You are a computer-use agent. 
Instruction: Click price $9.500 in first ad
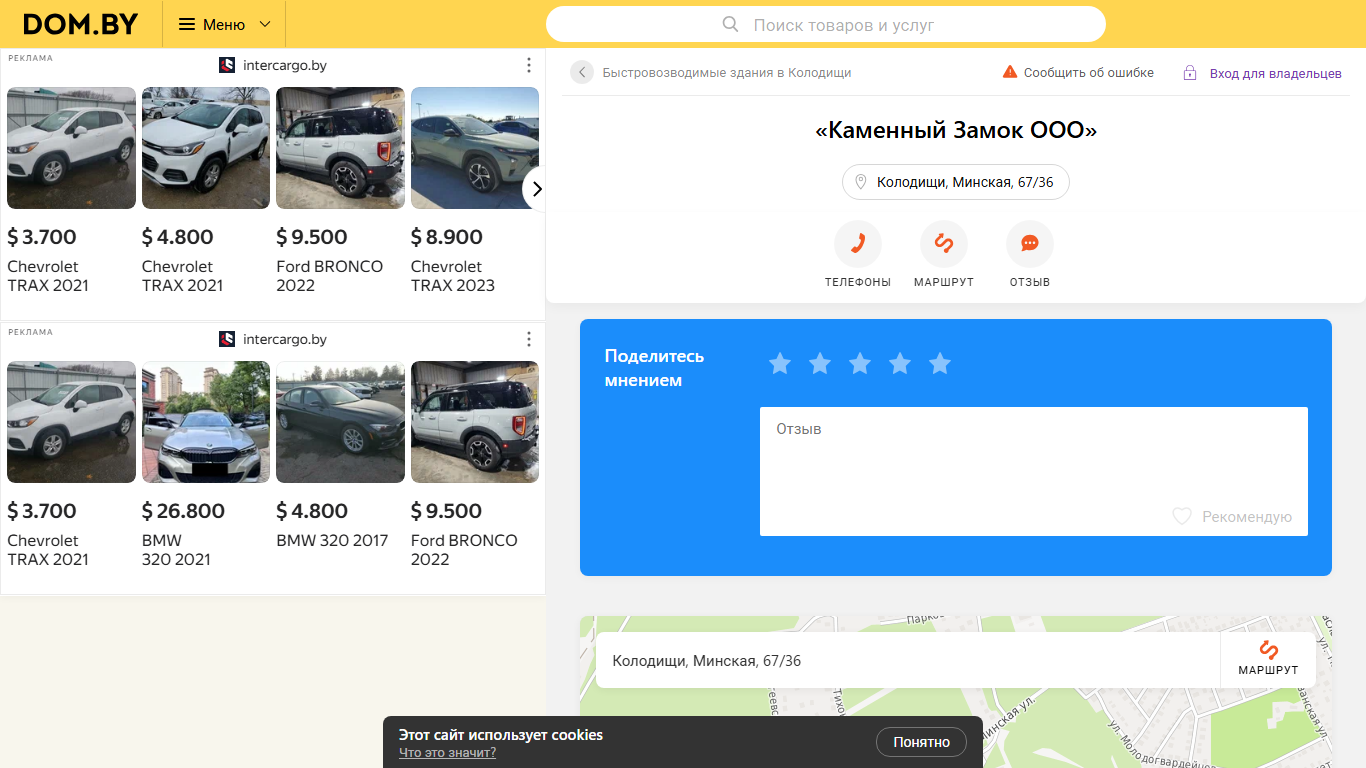click(312, 237)
